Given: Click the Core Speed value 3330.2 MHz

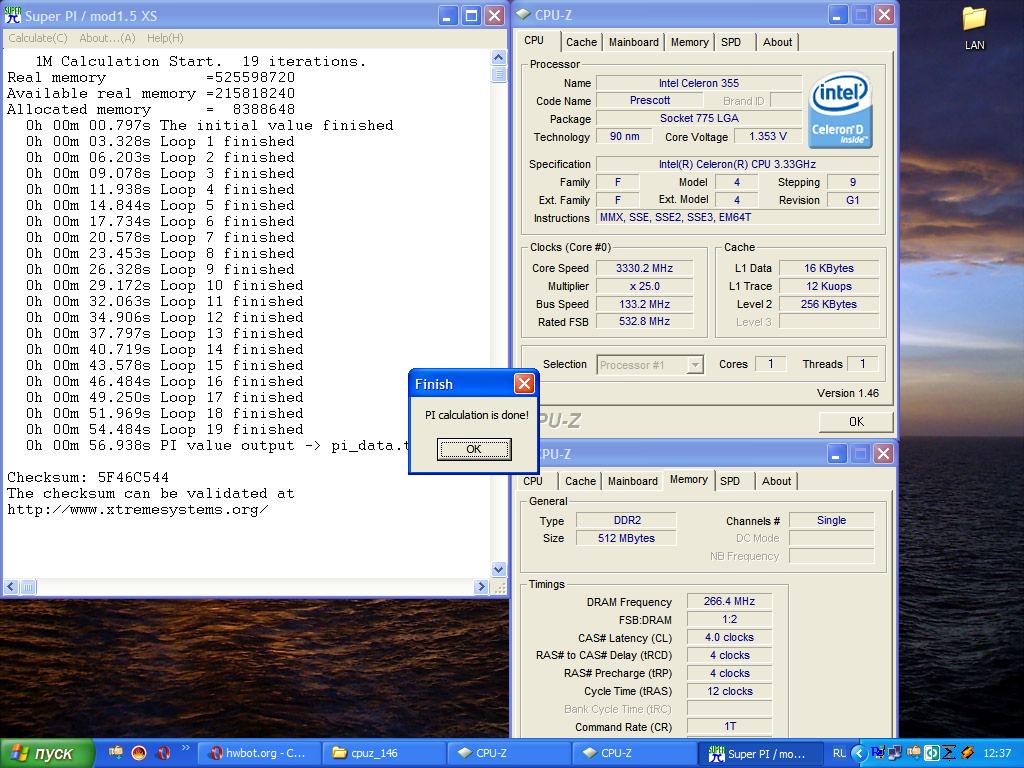Looking at the screenshot, I should [x=644, y=268].
